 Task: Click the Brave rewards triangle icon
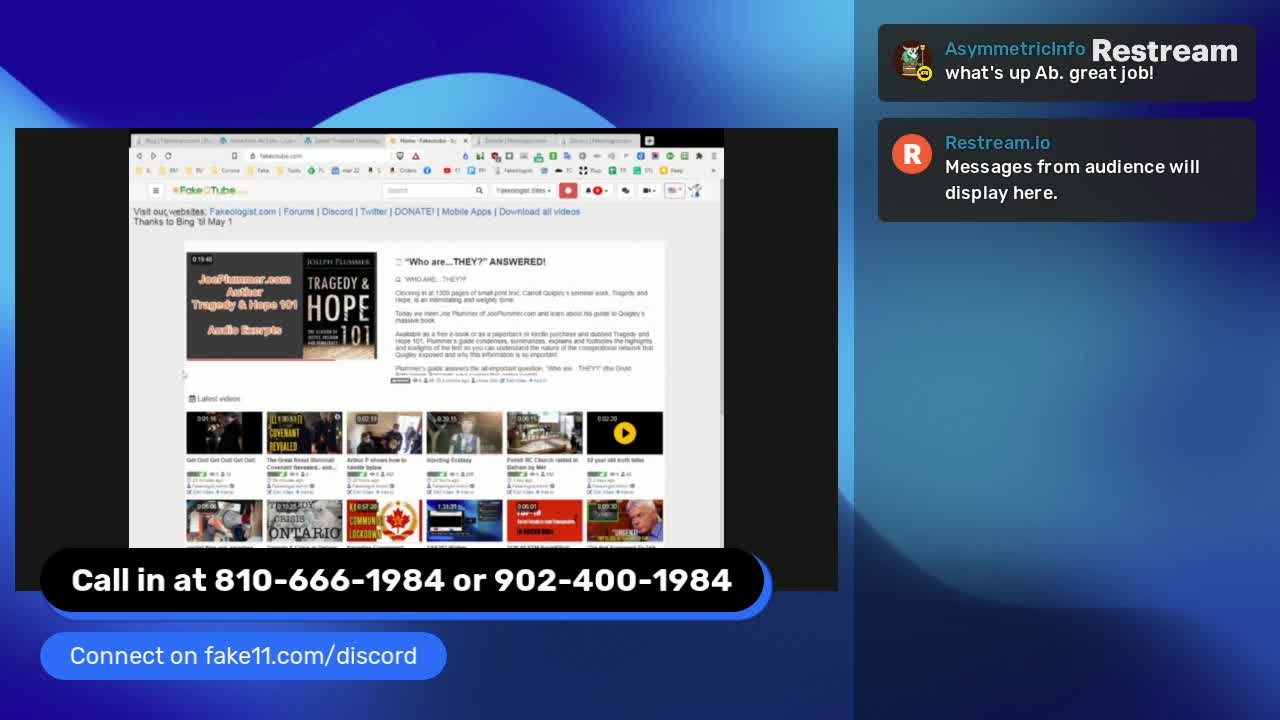point(416,156)
